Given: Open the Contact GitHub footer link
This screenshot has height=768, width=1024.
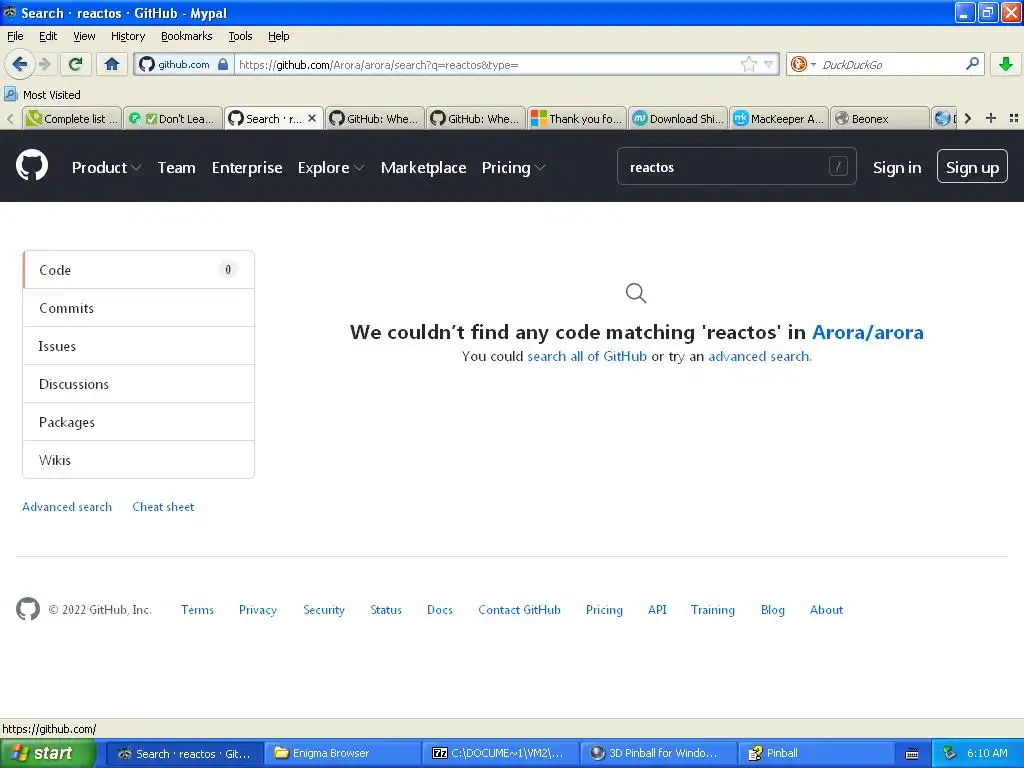Looking at the screenshot, I should (x=519, y=610).
